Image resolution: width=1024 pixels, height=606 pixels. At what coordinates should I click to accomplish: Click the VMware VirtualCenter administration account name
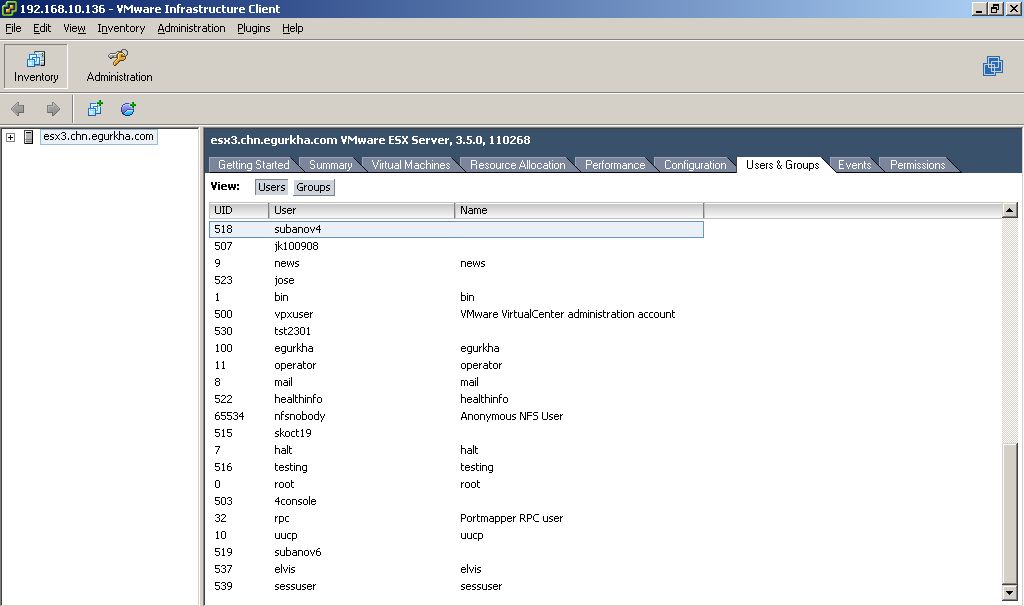pyautogui.click(x=568, y=314)
